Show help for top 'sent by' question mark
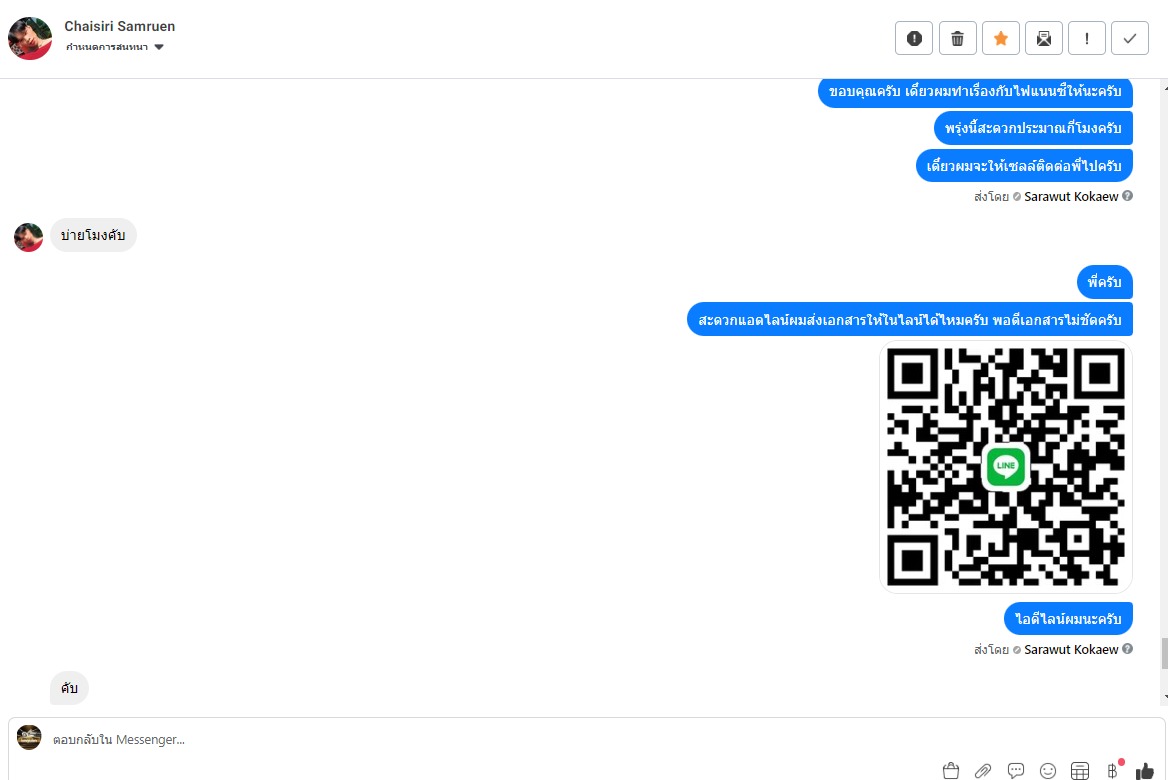Image resolution: width=1168 pixels, height=780 pixels. point(1127,196)
